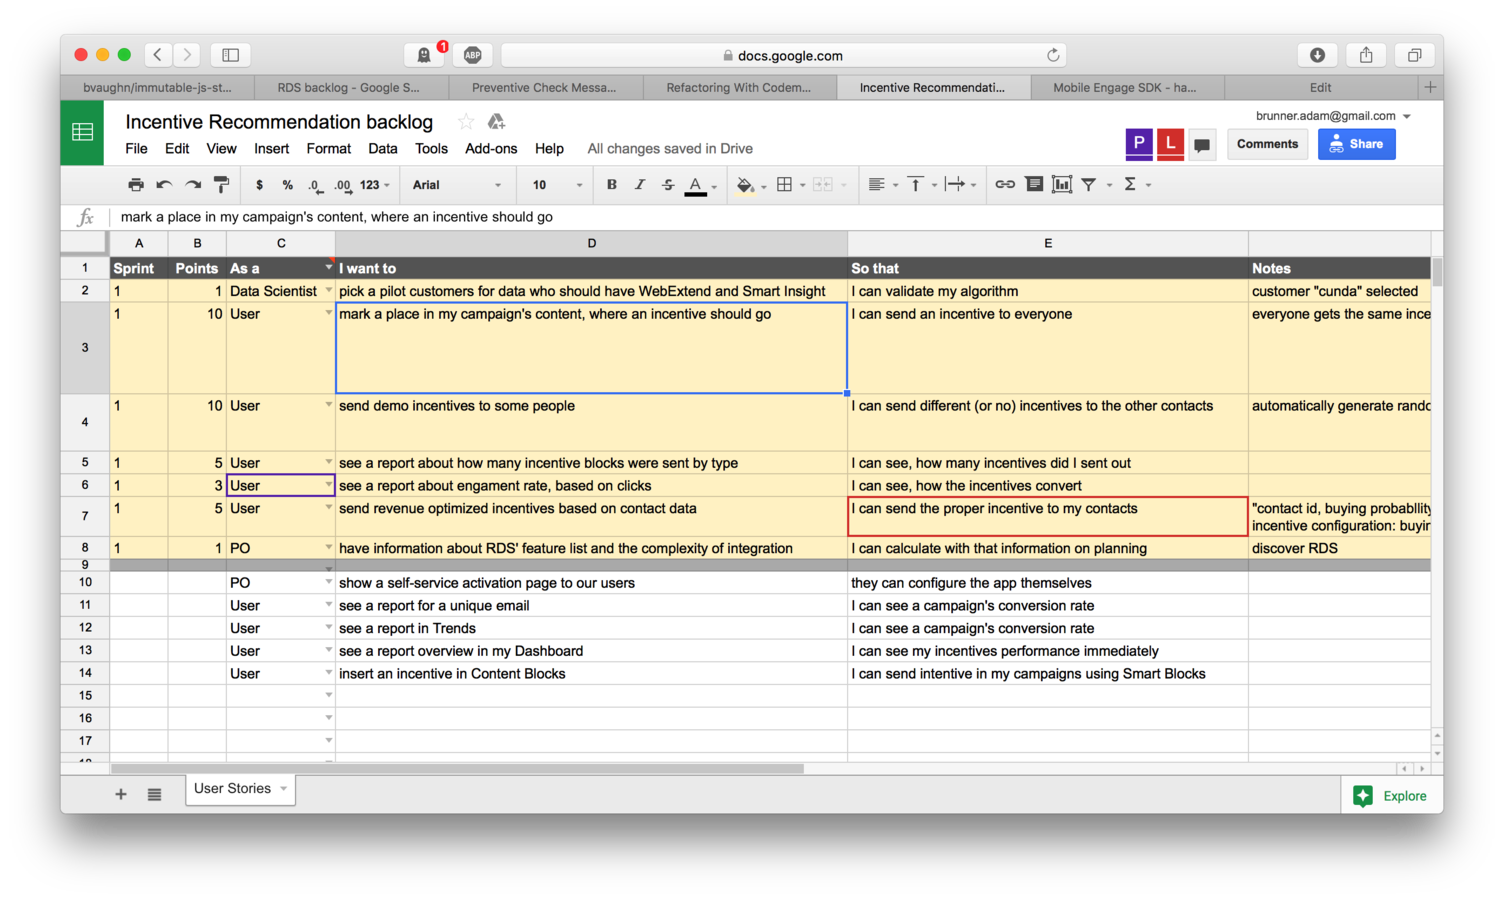This screenshot has width=1504, height=900.
Task: Open the Add-ons menu
Action: click(x=491, y=149)
